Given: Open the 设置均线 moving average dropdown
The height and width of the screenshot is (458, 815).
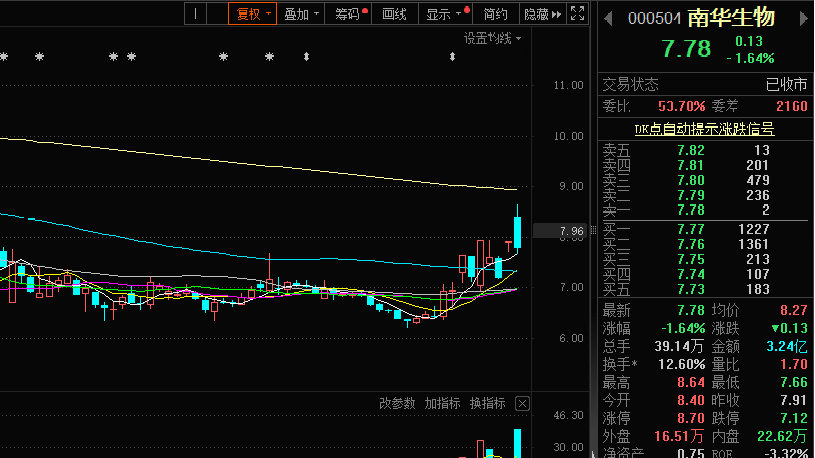Looking at the screenshot, I should tap(492, 38).
